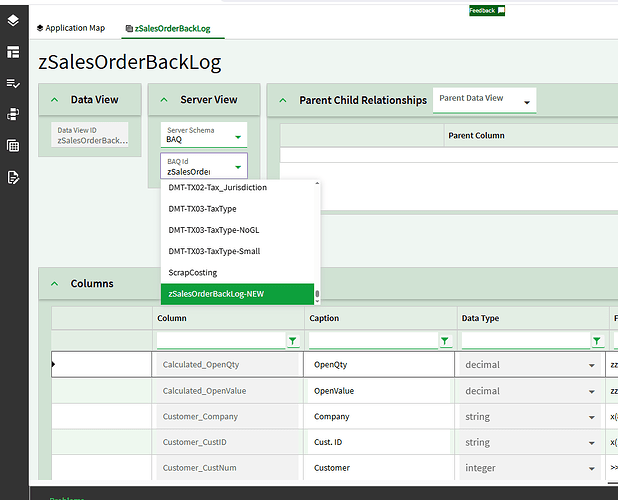Select ScrapCosting from the list

237,273
